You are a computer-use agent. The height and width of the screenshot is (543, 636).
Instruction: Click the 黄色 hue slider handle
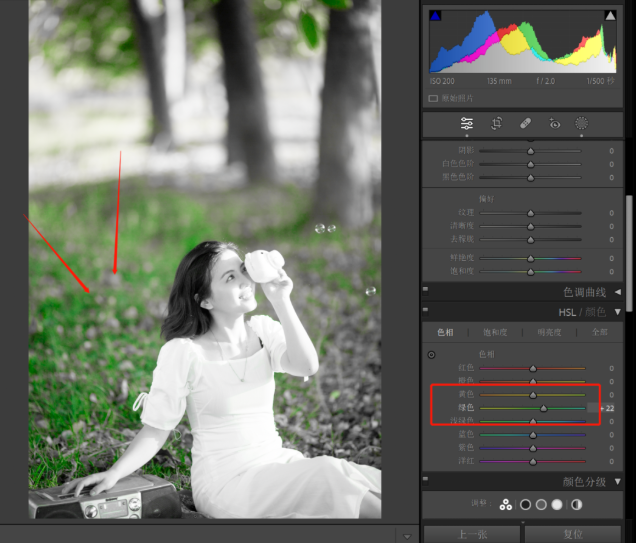(x=533, y=395)
